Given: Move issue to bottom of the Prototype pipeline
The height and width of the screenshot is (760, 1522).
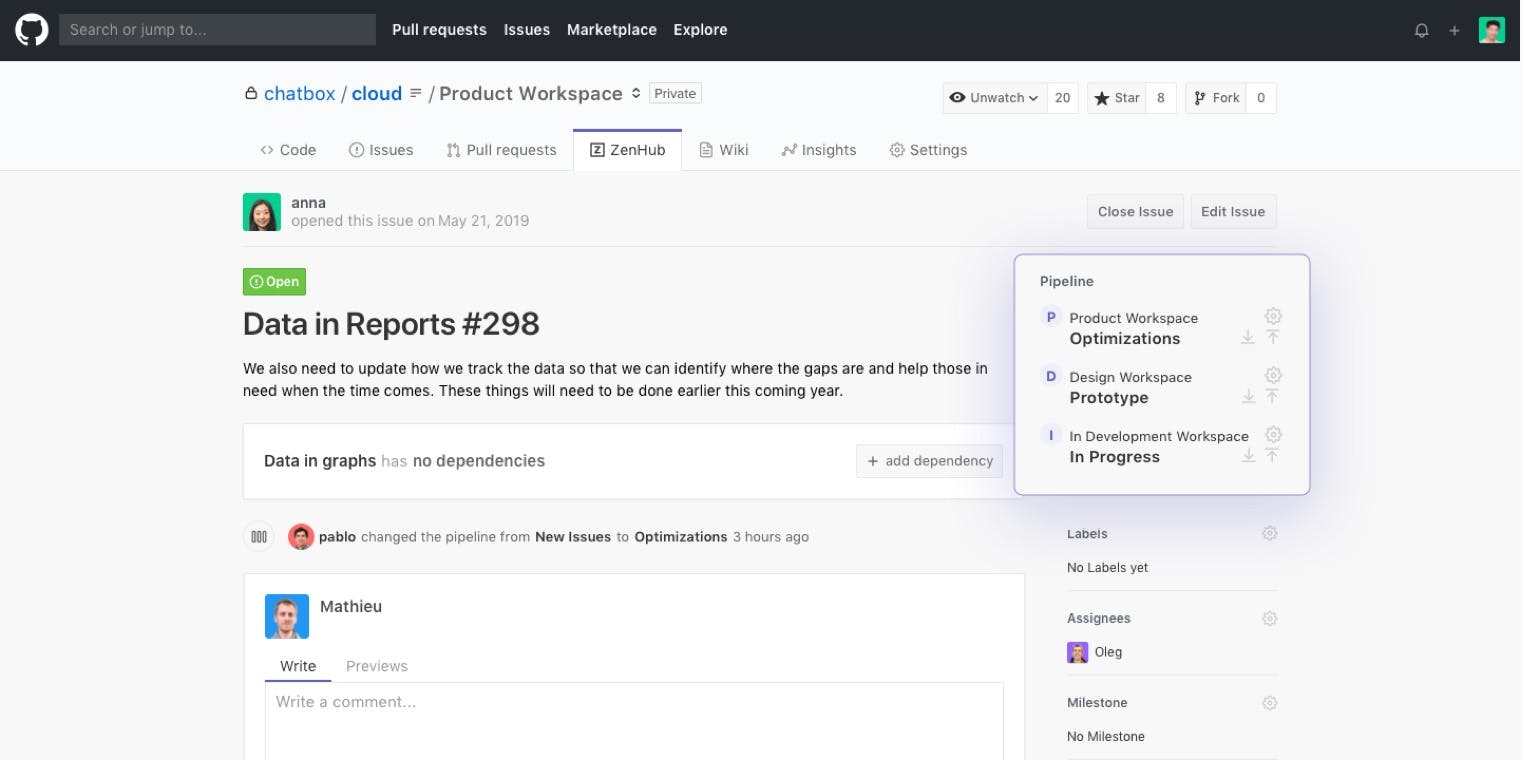Looking at the screenshot, I should pos(1248,397).
